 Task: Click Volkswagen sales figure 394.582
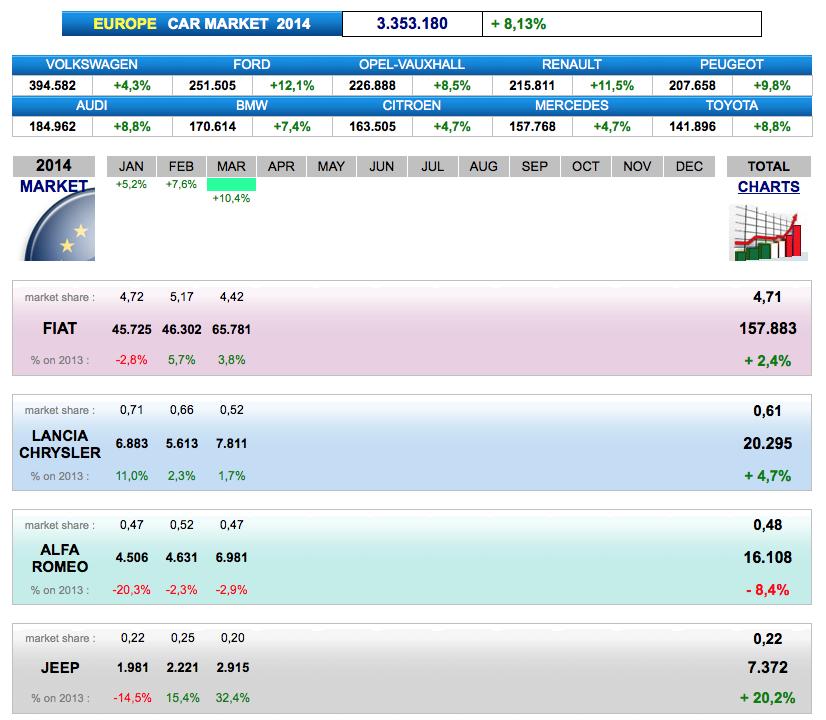[52, 85]
